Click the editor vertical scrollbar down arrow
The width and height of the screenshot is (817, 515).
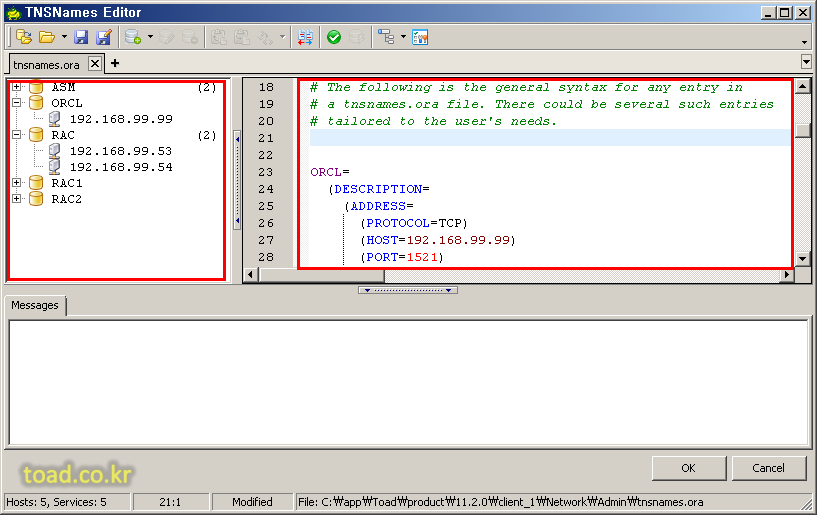coord(803,259)
